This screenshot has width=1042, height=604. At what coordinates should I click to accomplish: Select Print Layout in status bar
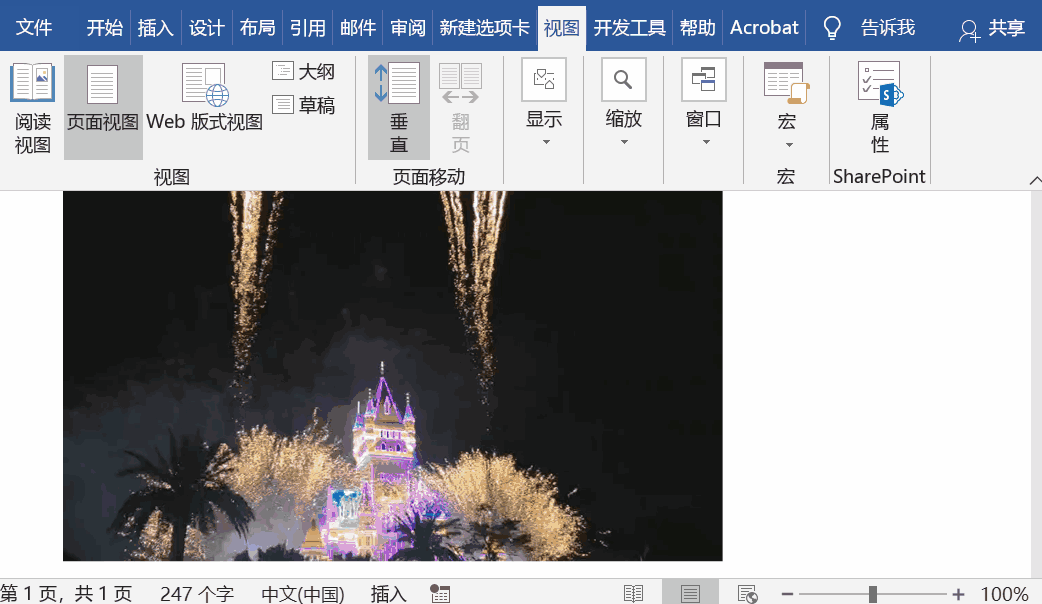pos(690,593)
